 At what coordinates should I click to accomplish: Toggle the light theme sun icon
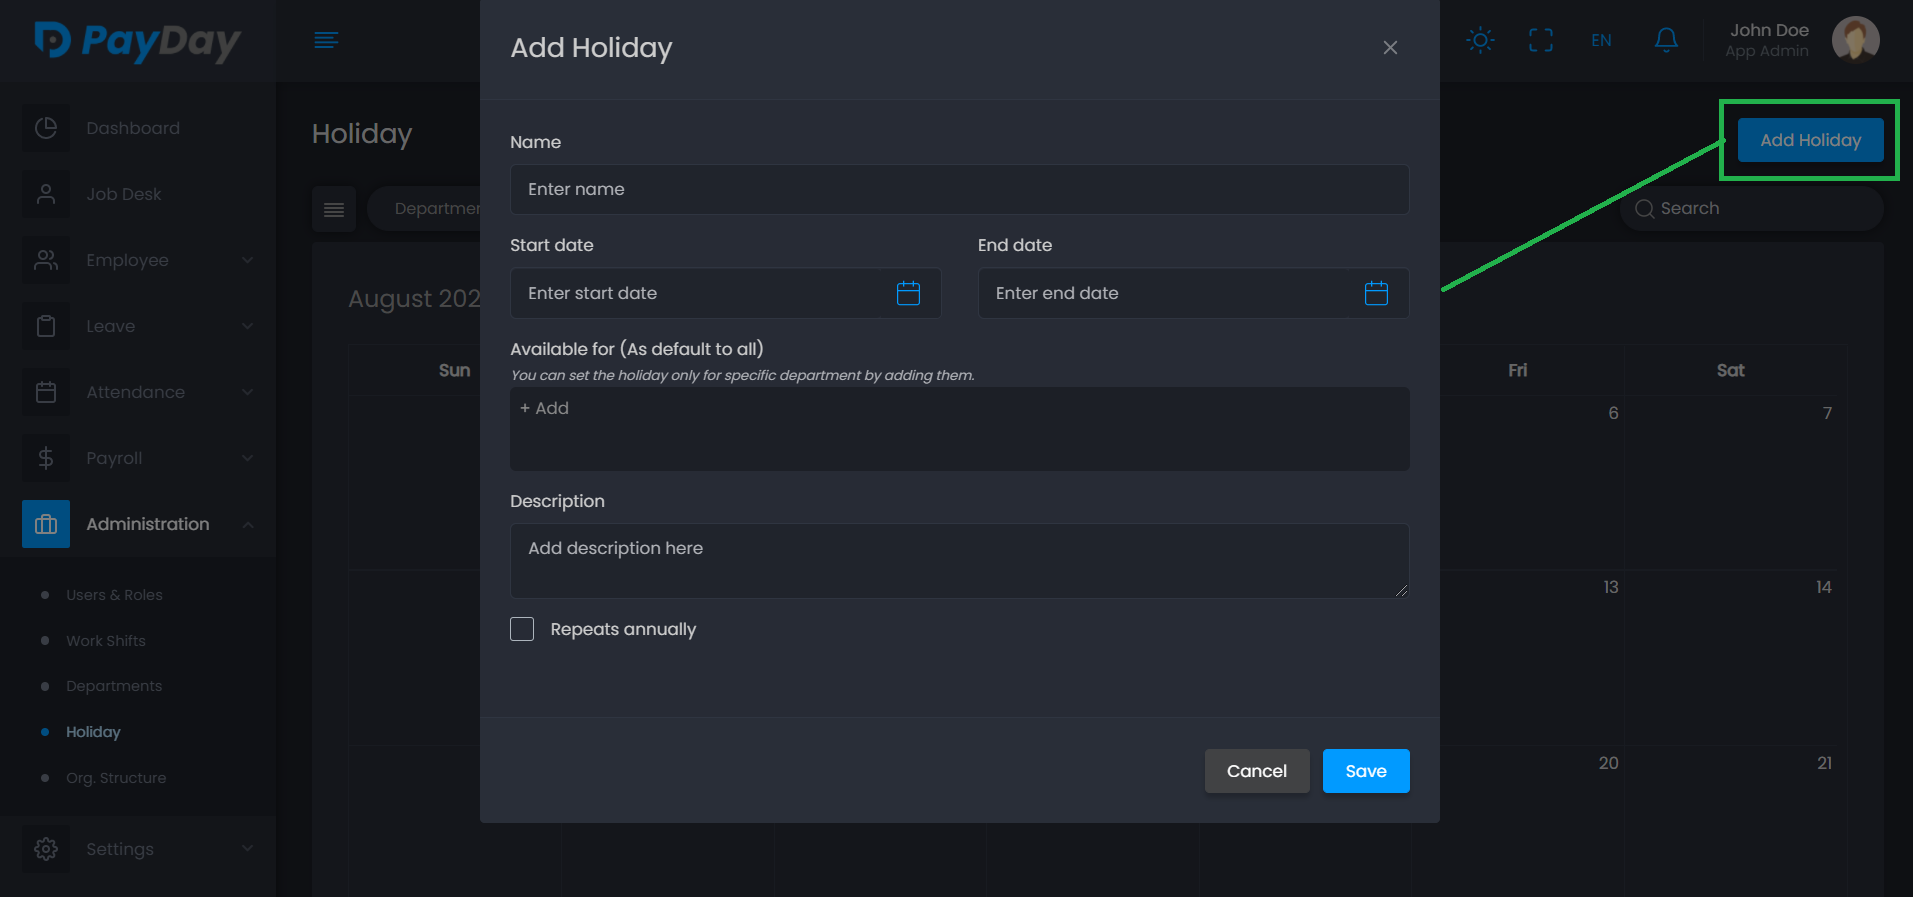[x=1480, y=40]
